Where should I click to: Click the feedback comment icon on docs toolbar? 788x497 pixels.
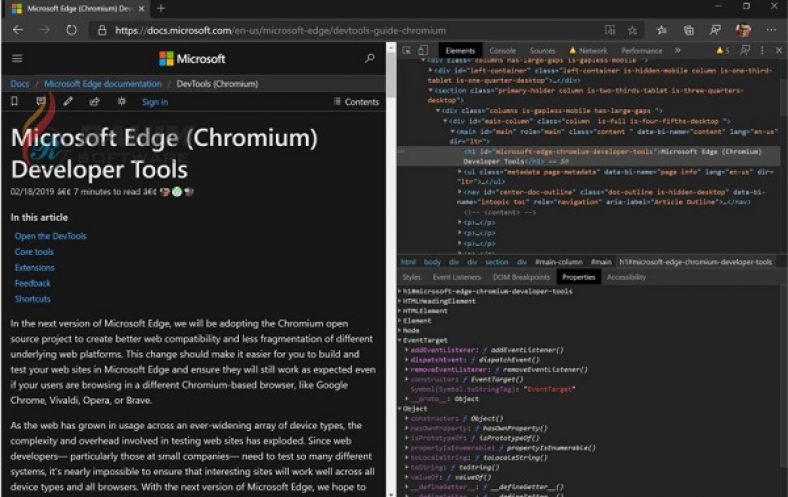tap(41, 102)
